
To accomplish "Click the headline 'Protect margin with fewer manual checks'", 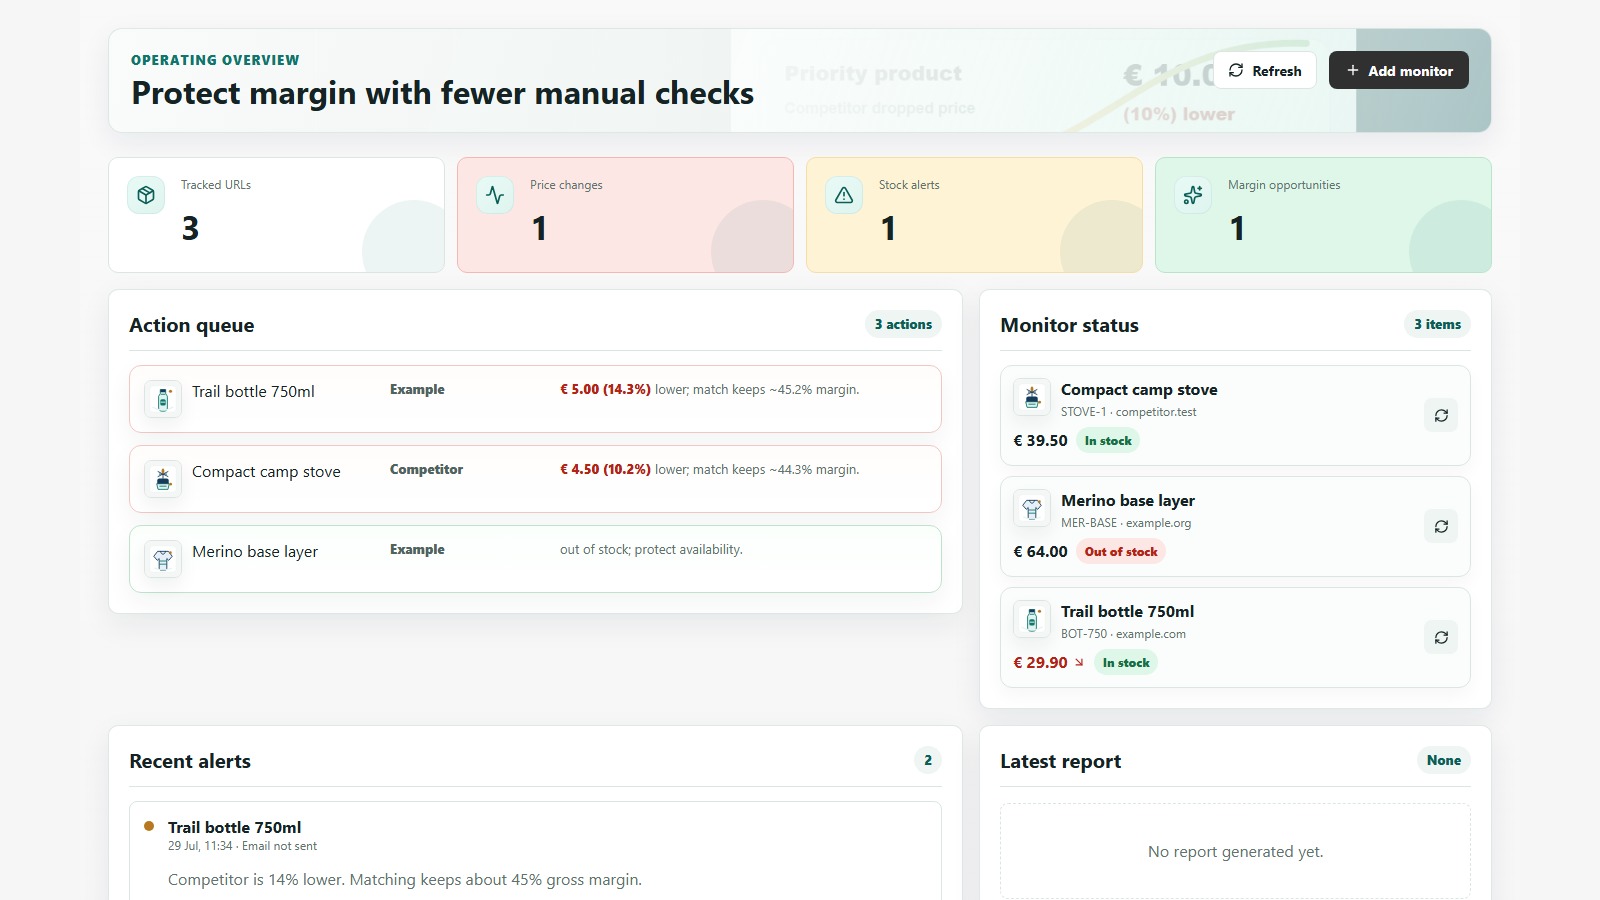I will [443, 93].
